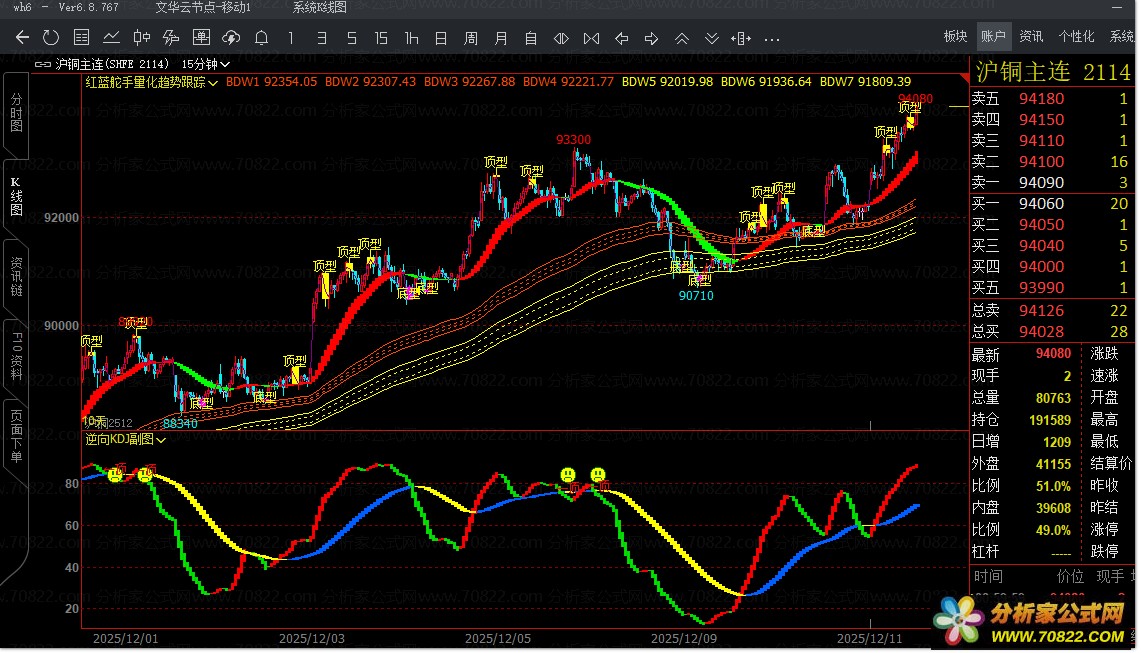Open the cloud sync icon
This screenshot has height=653, width=1141.
pos(231,38)
